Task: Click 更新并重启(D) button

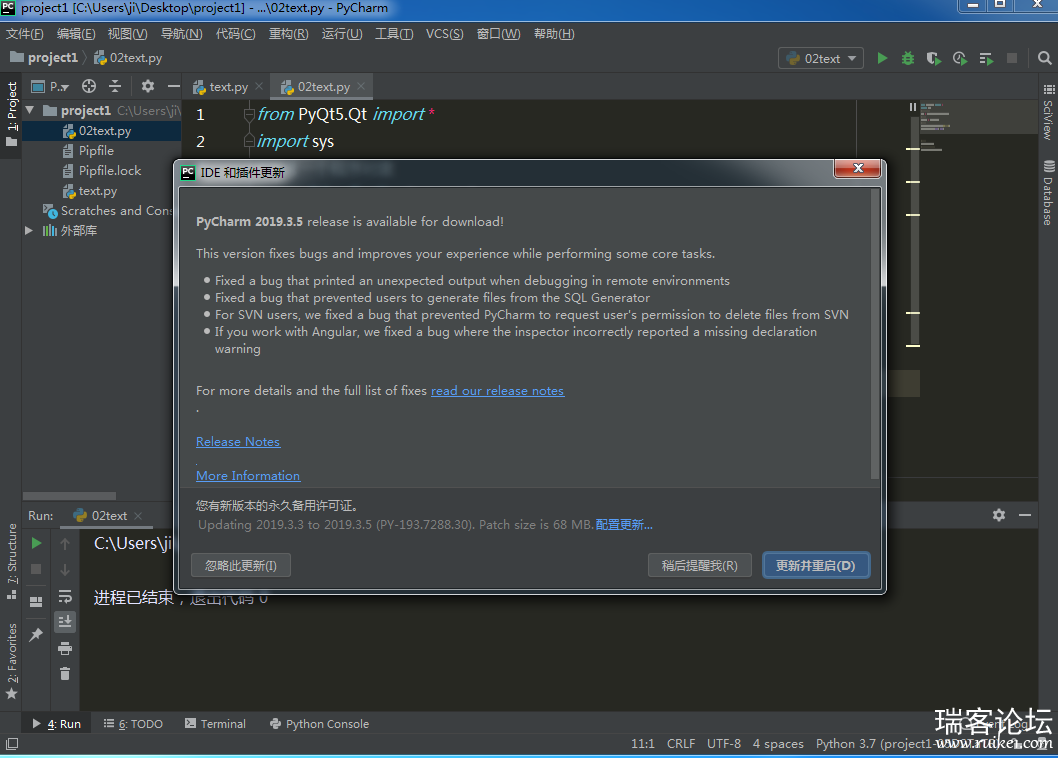Action: pos(816,565)
